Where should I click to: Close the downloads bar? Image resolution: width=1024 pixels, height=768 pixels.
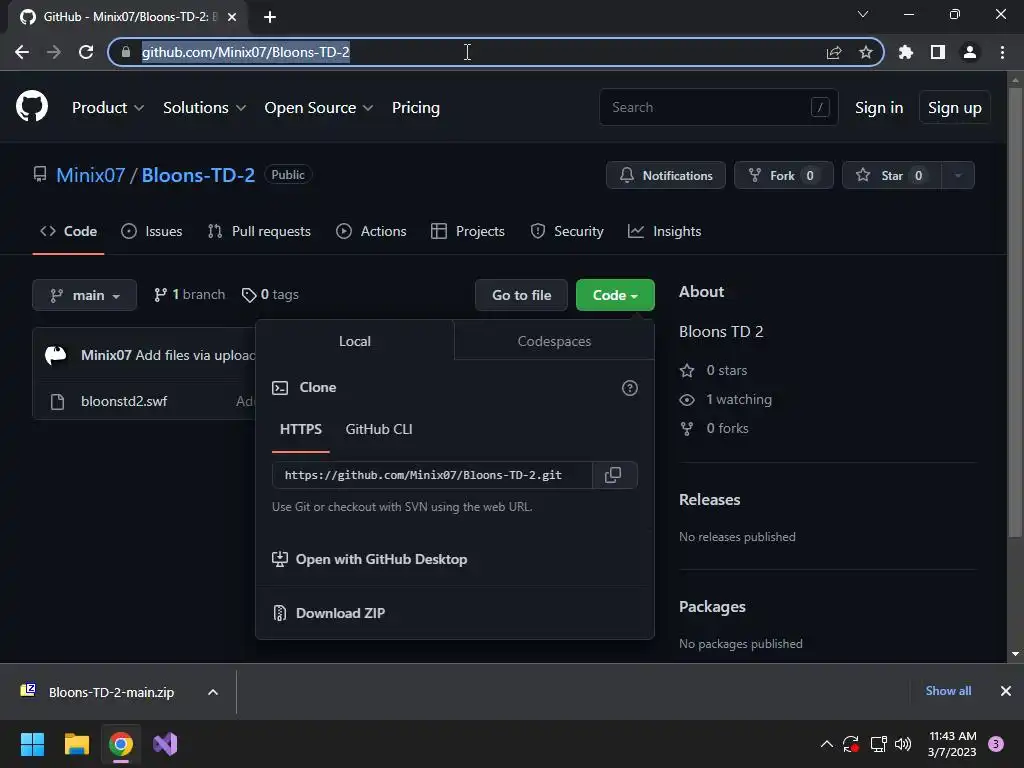[x=1006, y=691]
